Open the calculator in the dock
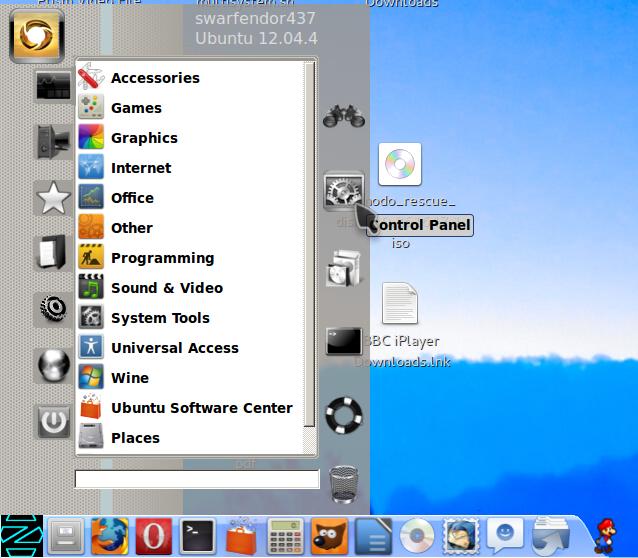Image resolution: width=638 pixels, height=558 pixels. (x=285, y=535)
